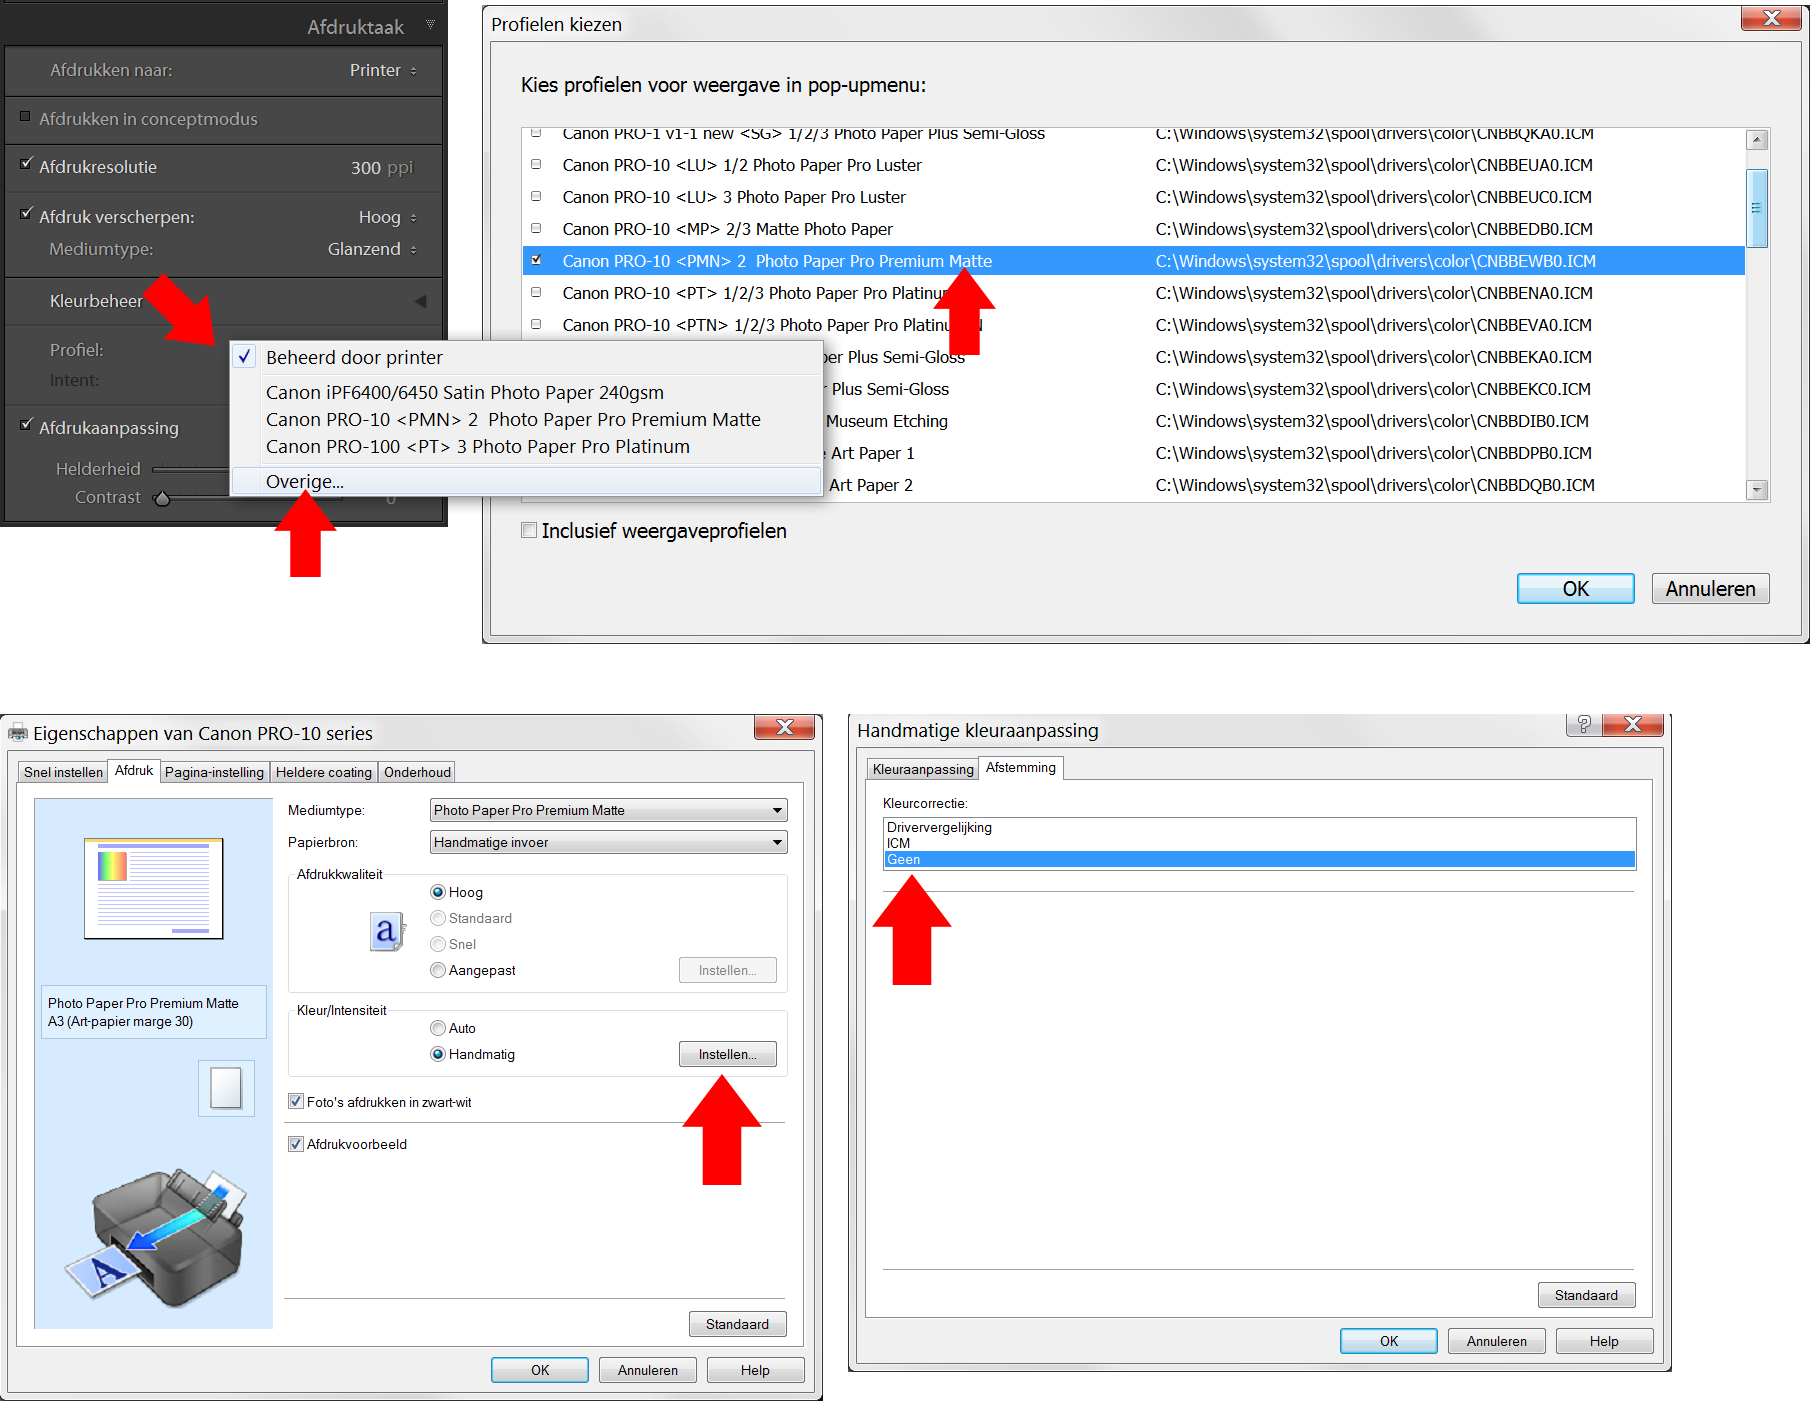The width and height of the screenshot is (1810, 1401).
Task: Choose Overige... from the profile menu
Action: pyautogui.click(x=305, y=482)
